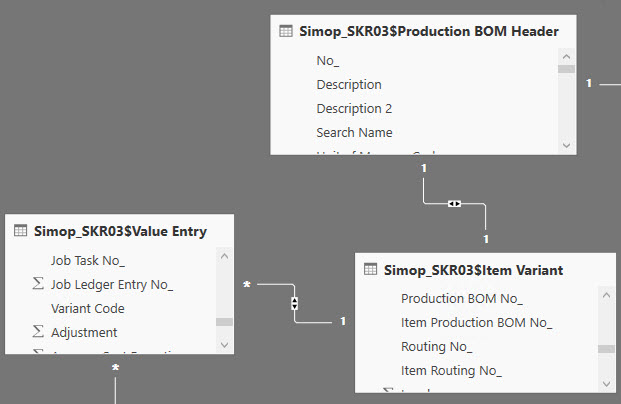Select the Item Routing No_ field
The image size is (621, 404).
[451, 371]
